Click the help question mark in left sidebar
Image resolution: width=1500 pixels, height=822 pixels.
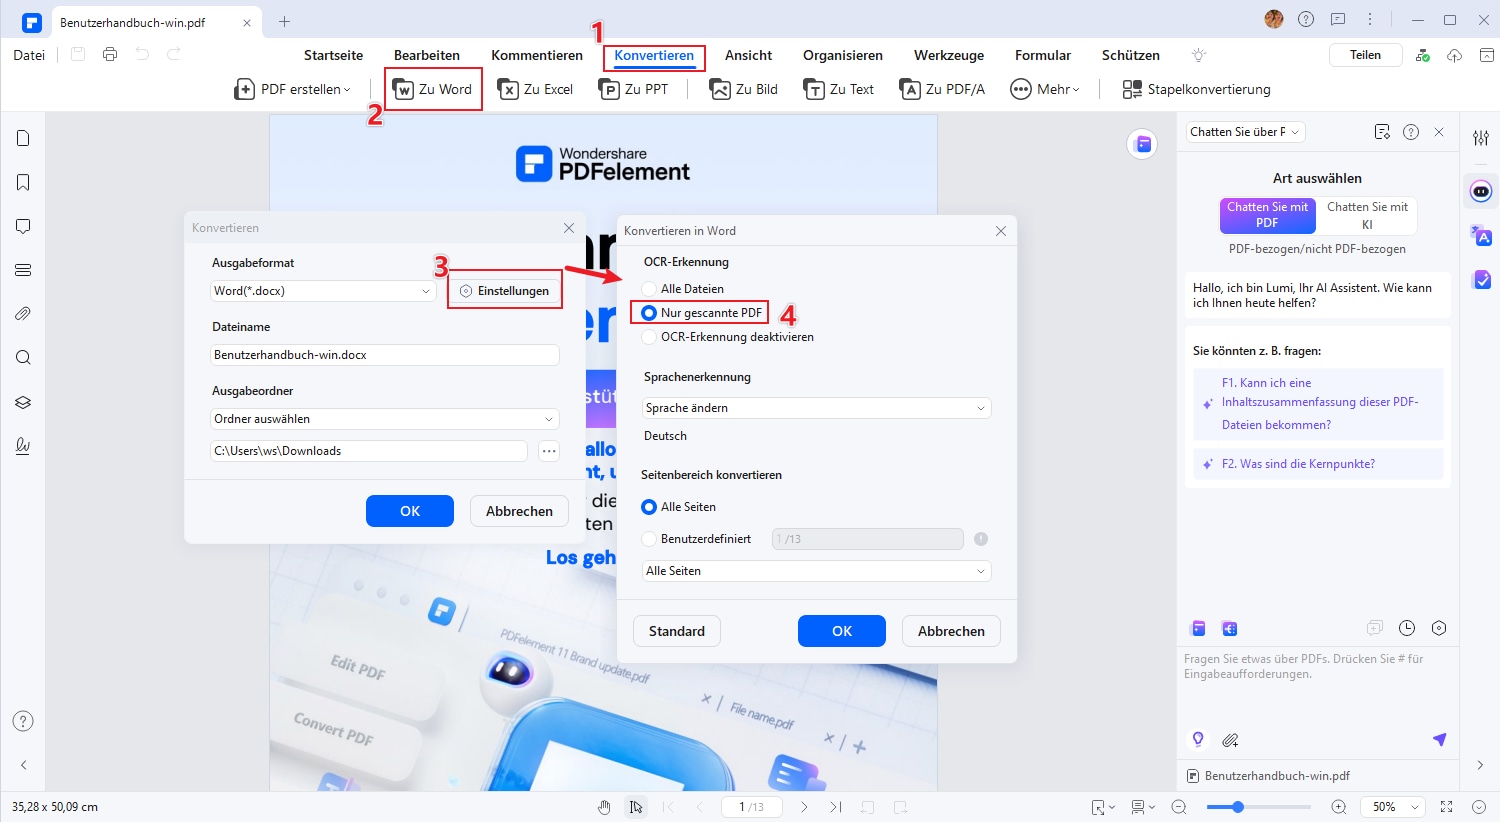[23, 721]
